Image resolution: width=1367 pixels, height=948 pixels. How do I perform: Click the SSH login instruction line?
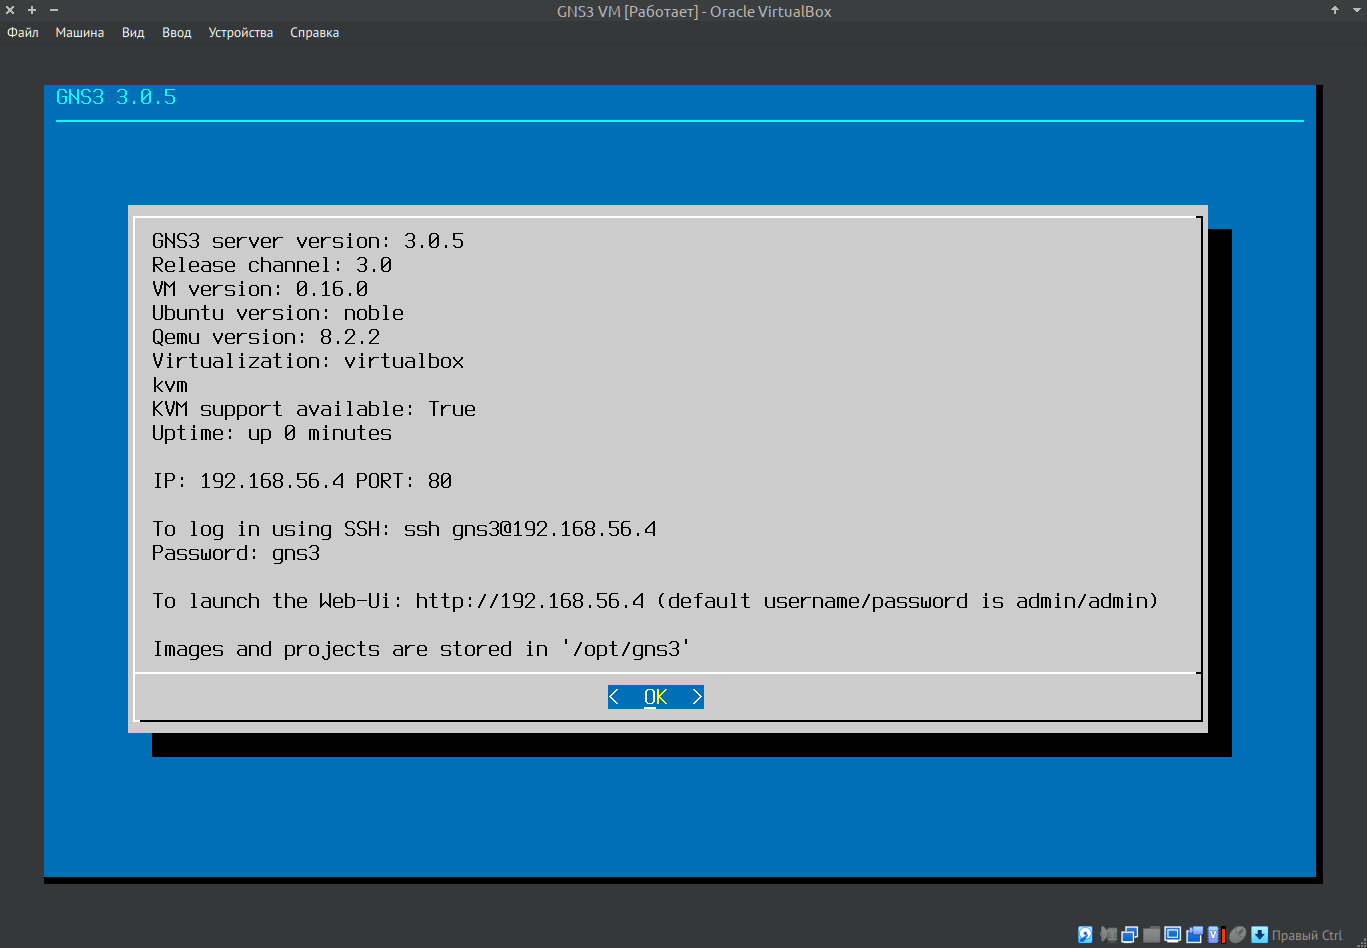[x=404, y=529]
